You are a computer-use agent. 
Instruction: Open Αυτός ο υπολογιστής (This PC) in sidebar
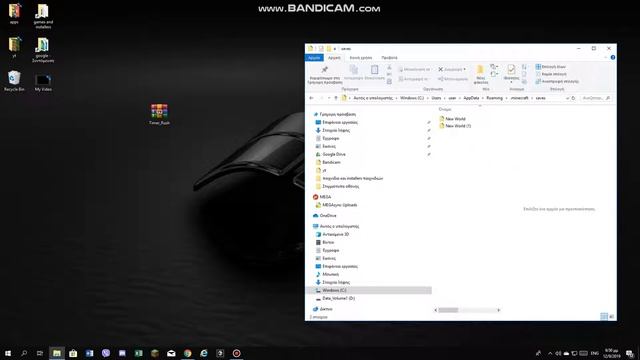coord(336,226)
